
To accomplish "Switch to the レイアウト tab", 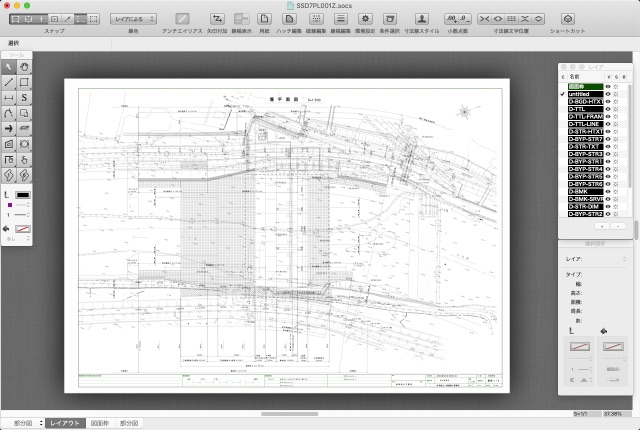I will click(66, 423).
